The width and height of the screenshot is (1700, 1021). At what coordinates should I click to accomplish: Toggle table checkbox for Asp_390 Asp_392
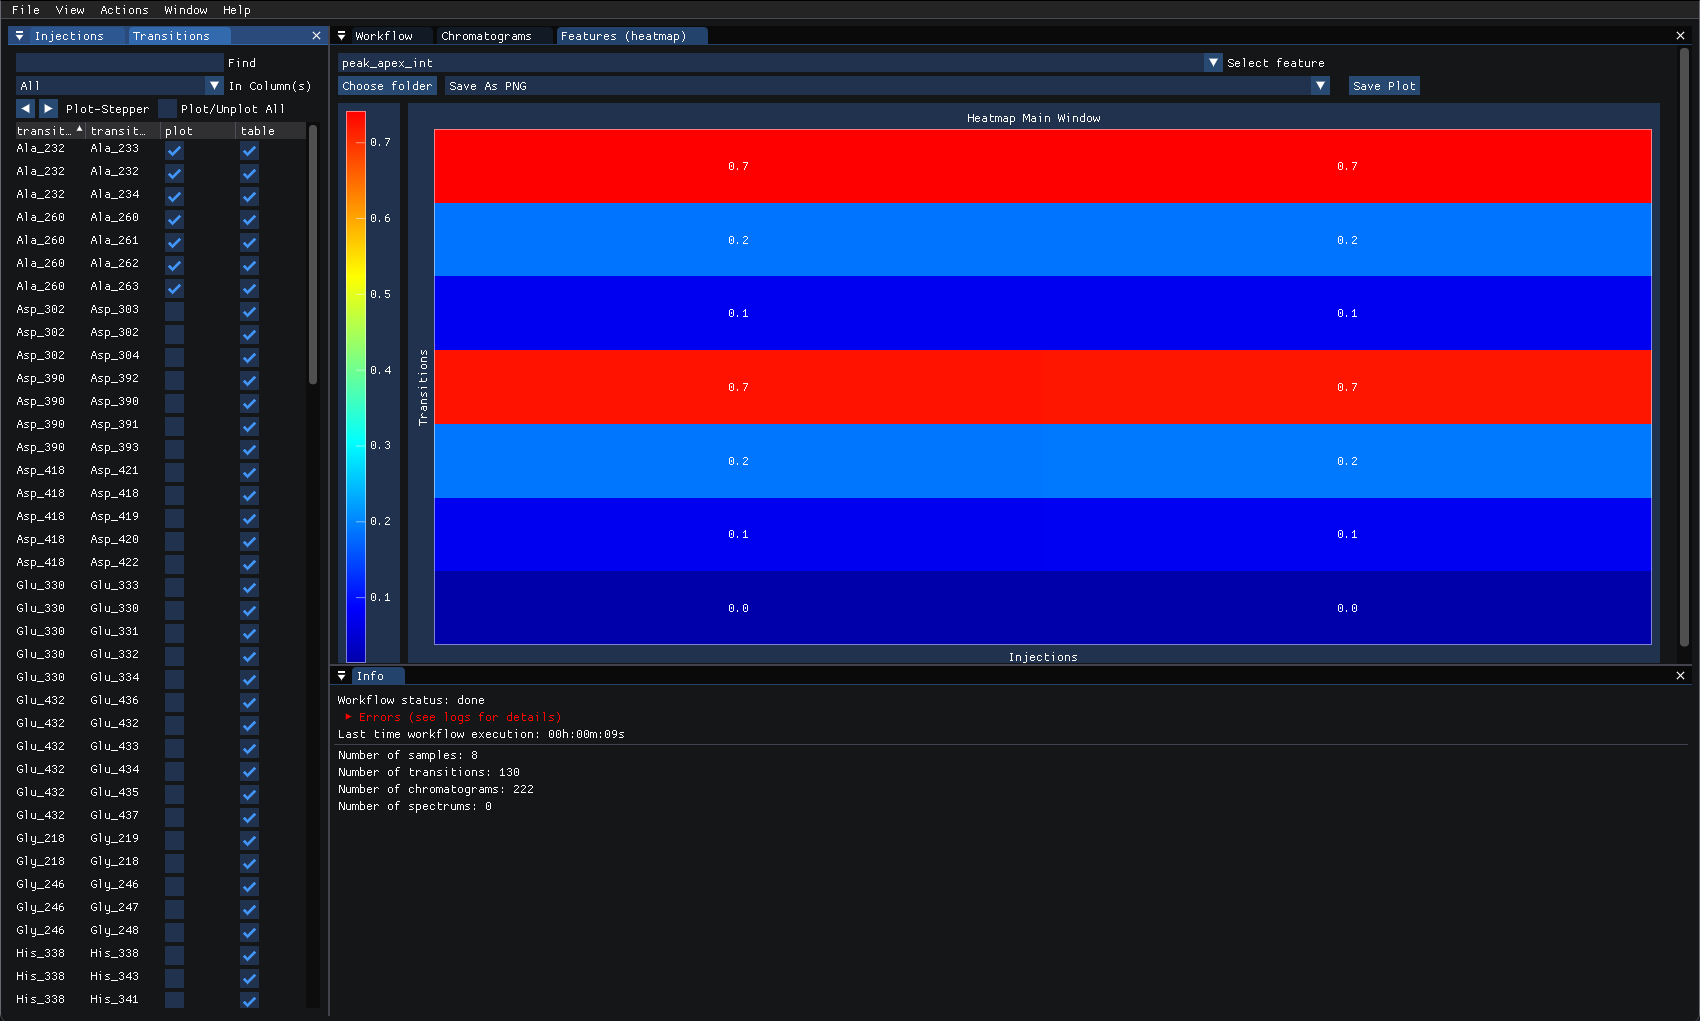tap(249, 380)
